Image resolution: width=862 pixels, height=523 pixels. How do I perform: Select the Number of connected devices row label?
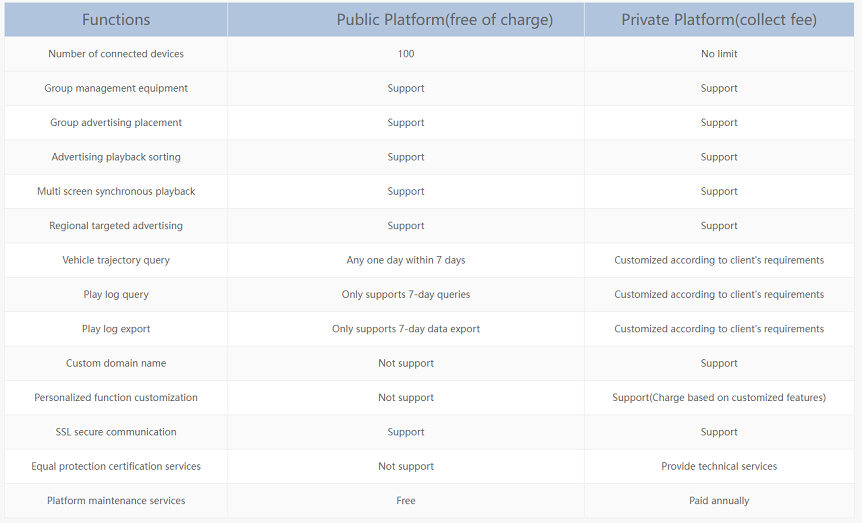point(116,54)
